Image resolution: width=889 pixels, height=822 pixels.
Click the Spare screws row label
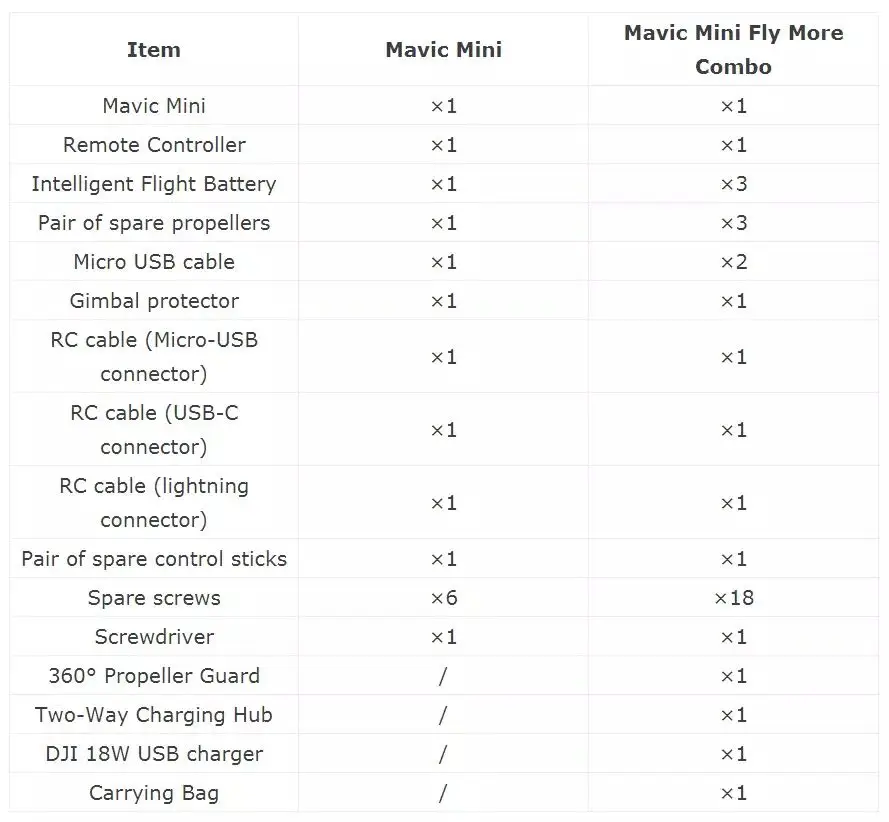(154, 598)
